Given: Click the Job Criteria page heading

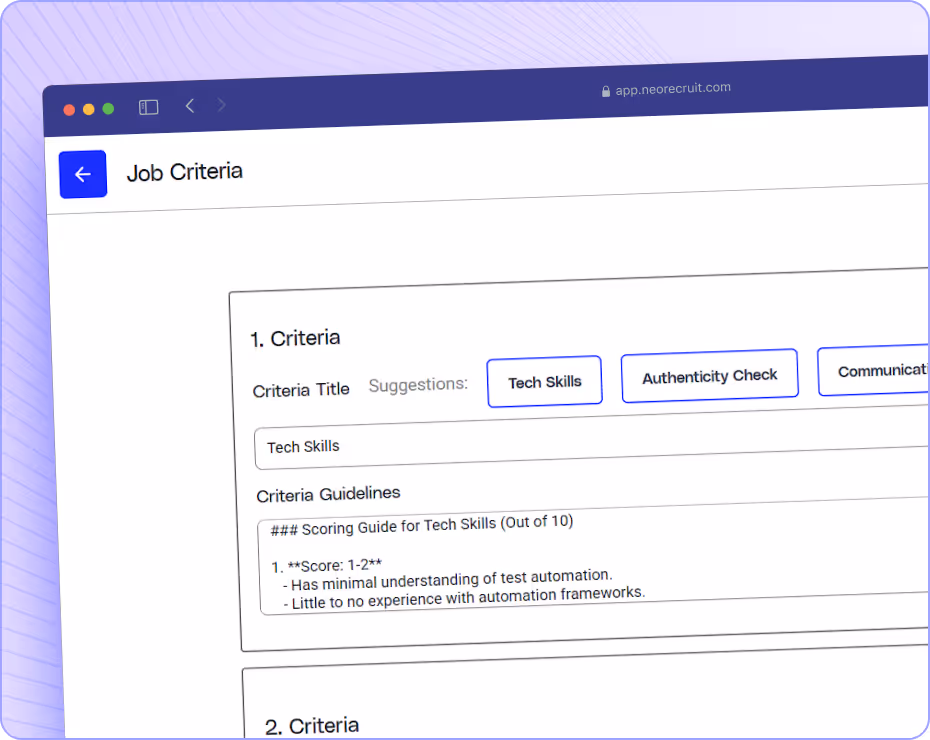Looking at the screenshot, I should pyautogui.click(x=184, y=173).
